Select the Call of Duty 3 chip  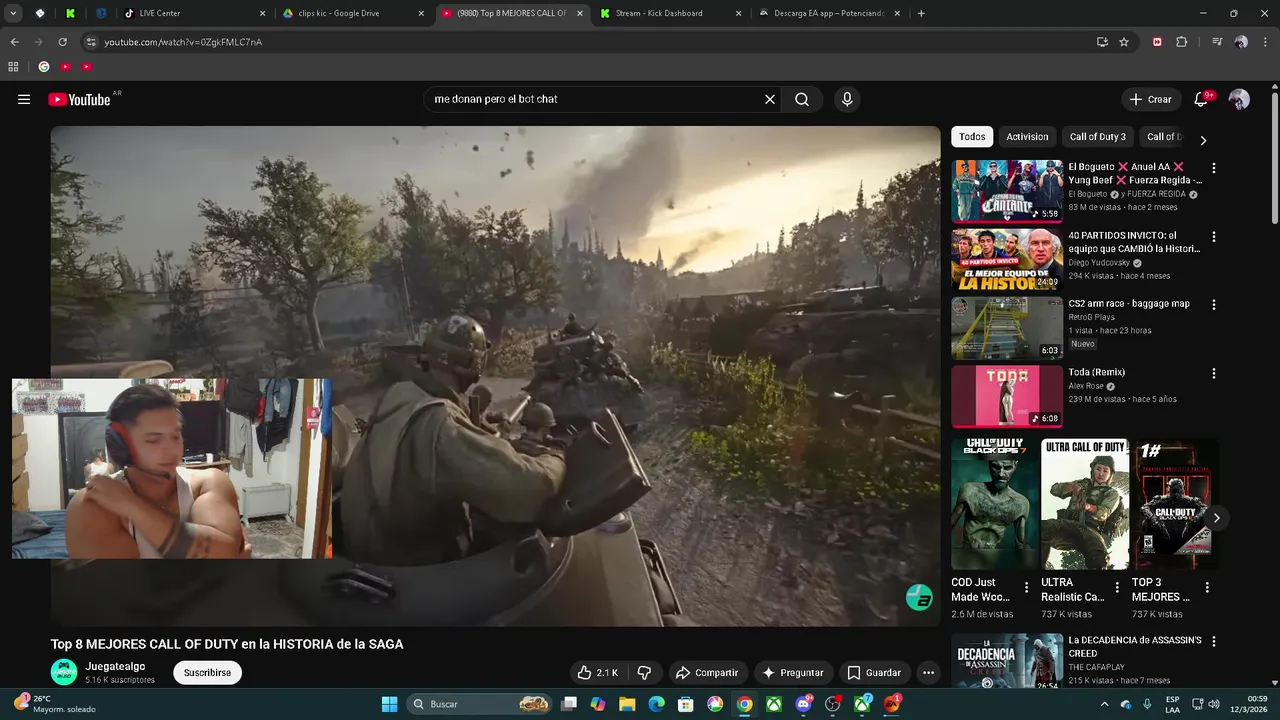(x=1097, y=137)
